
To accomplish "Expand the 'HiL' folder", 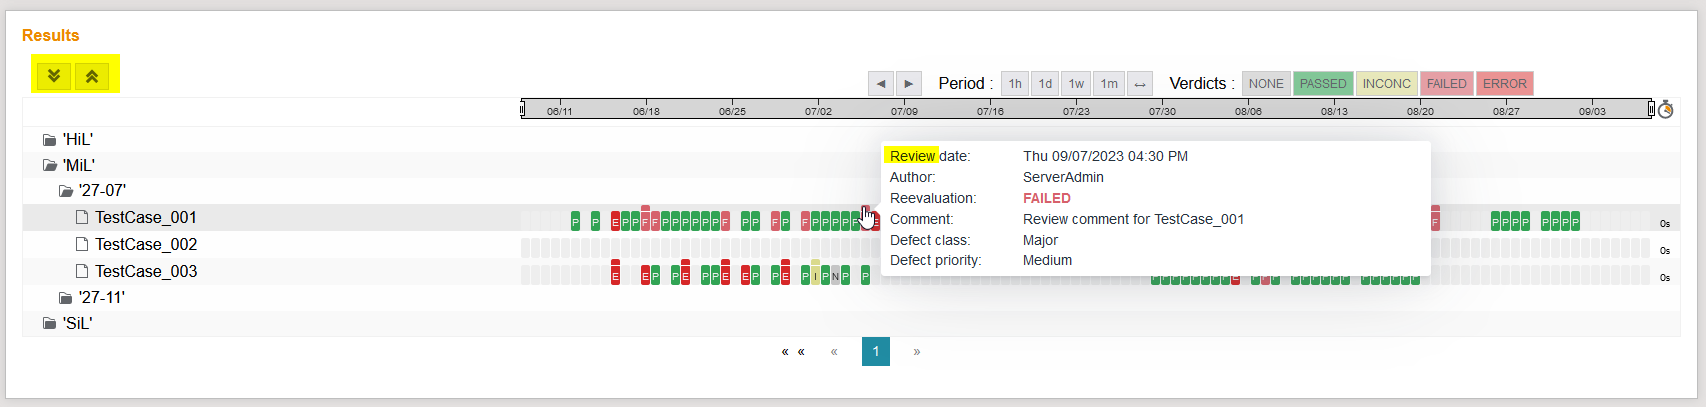I will [49, 140].
